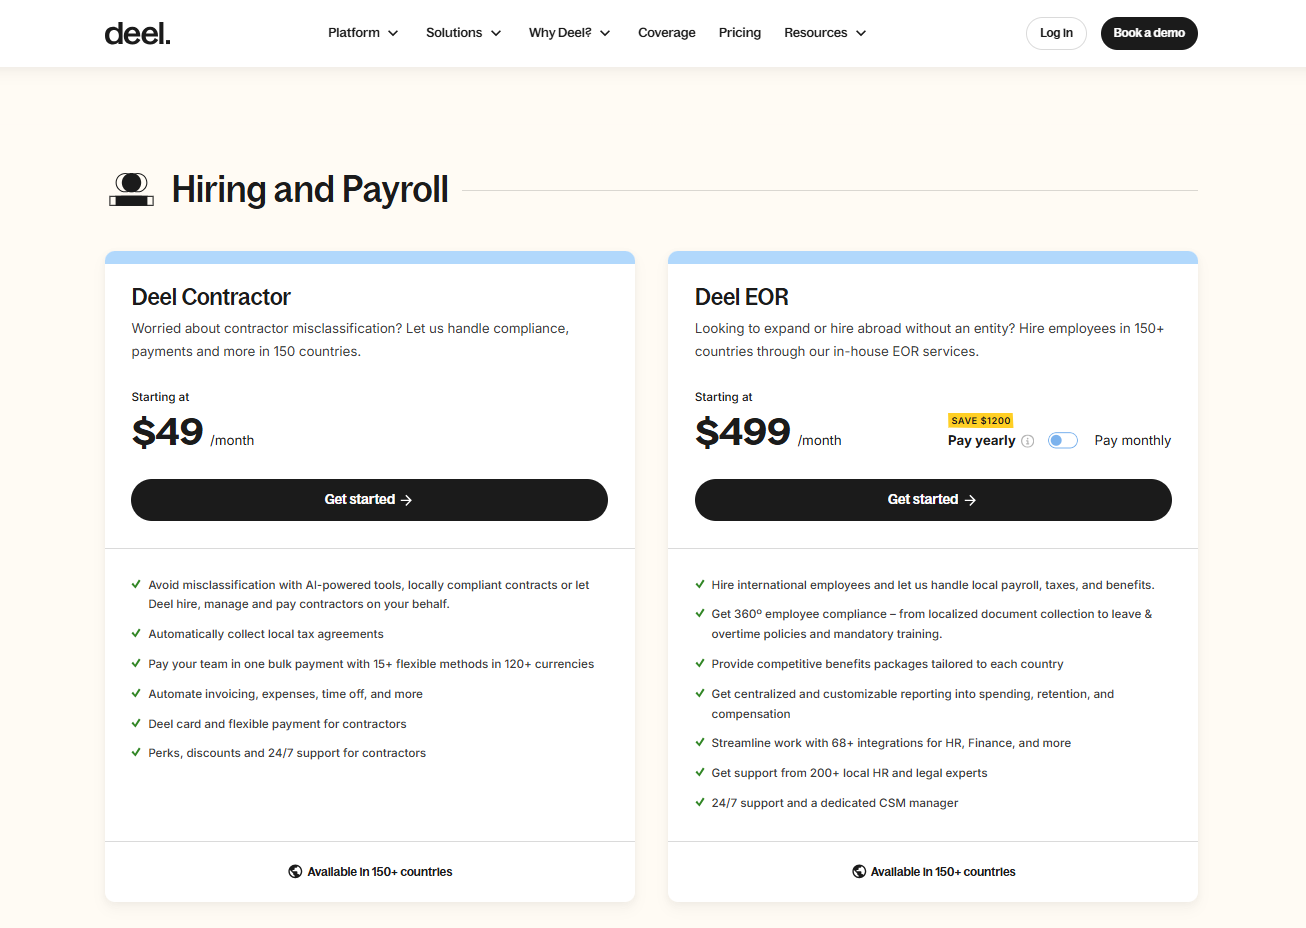Select the Pay yearly billing option

pyautogui.click(x=981, y=441)
